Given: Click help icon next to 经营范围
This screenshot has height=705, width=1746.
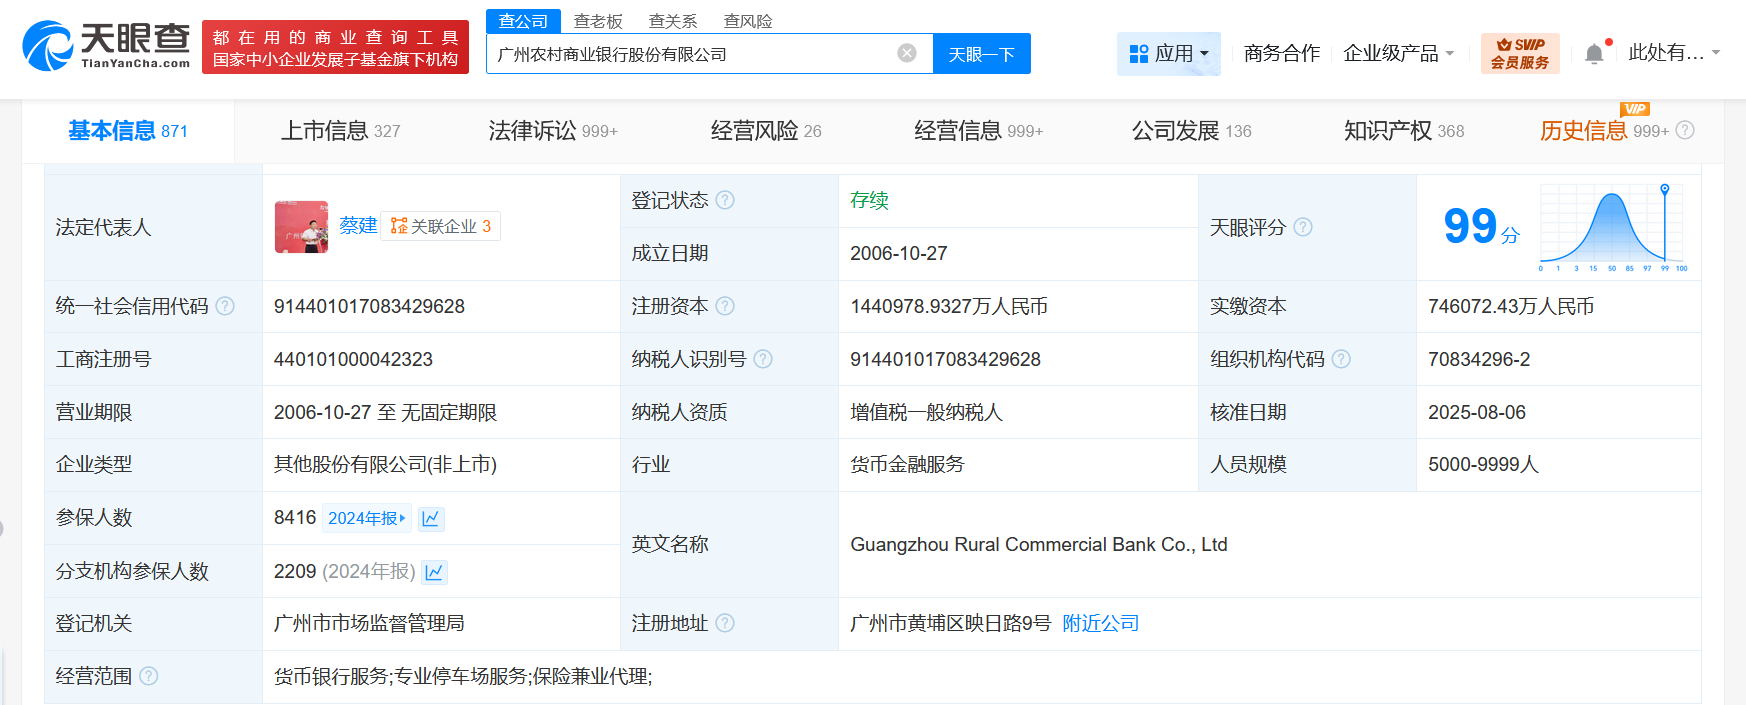Looking at the screenshot, I should 149,676.
